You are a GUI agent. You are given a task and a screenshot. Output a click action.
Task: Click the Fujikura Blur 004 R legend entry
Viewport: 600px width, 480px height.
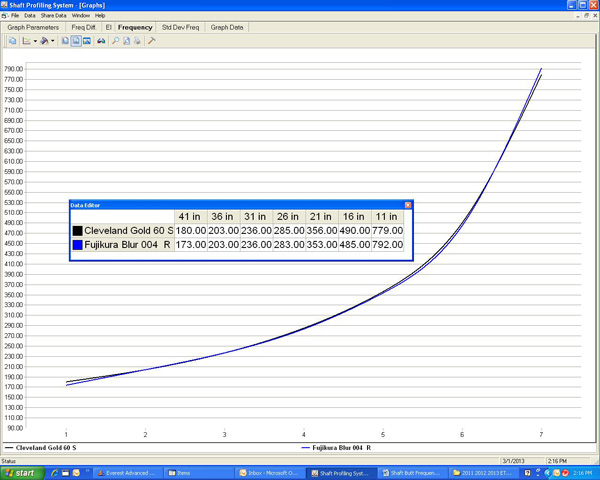coord(336,448)
